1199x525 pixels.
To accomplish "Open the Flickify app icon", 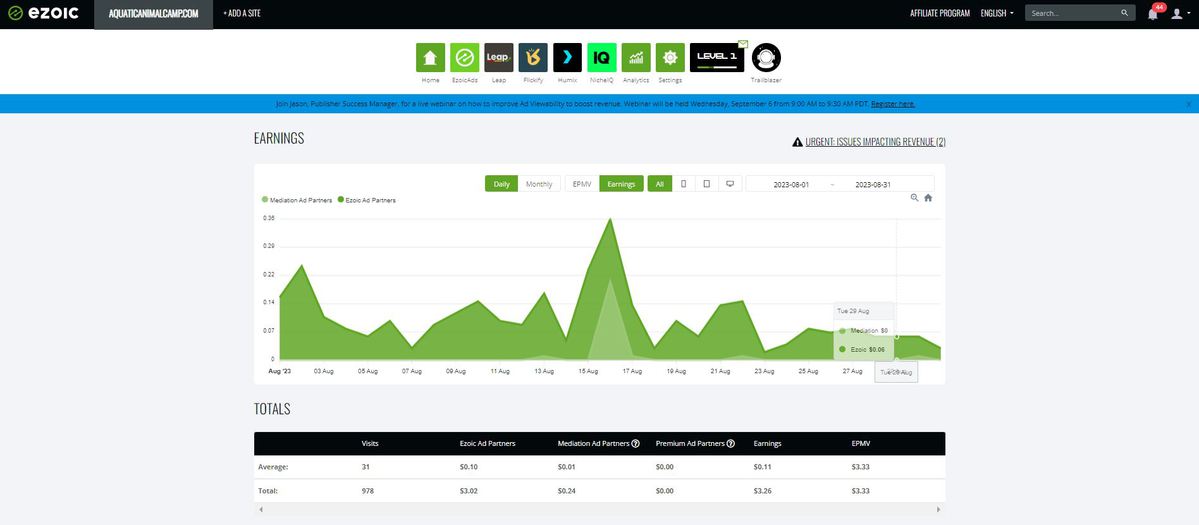I will pyautogui.click(x=533, y=57).
